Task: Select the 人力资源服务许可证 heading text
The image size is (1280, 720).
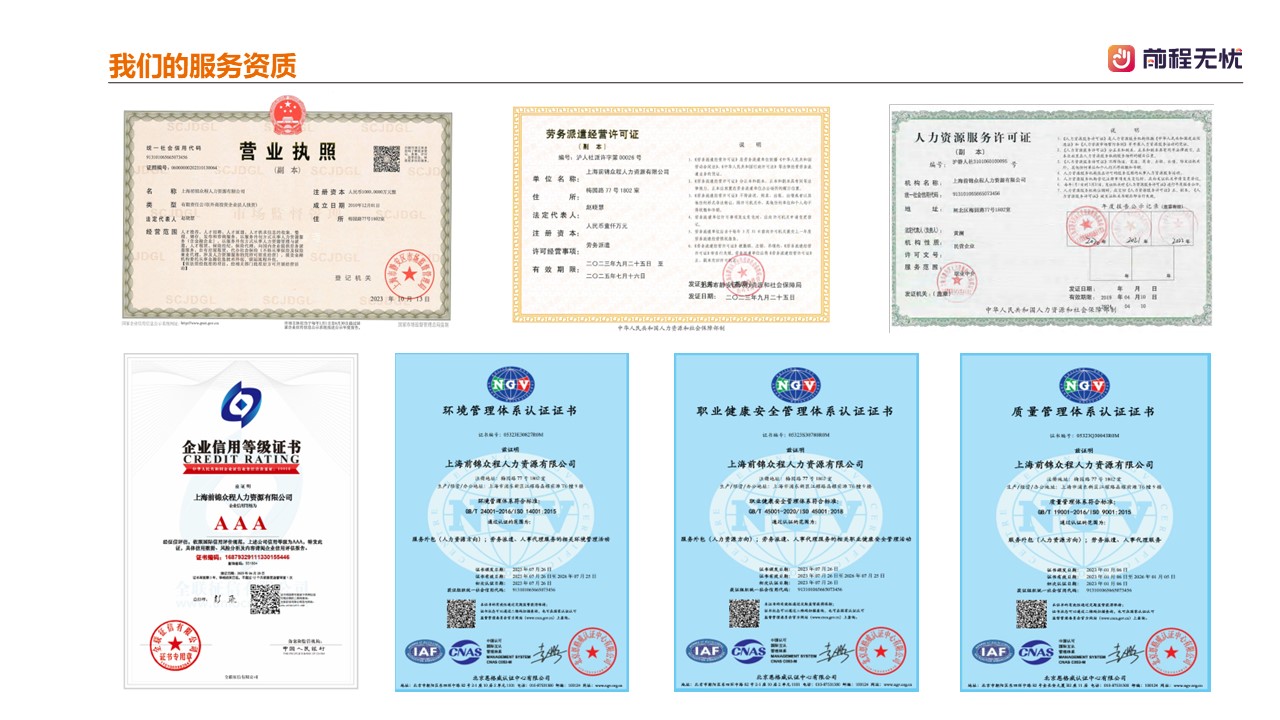Action: (973, 137)
